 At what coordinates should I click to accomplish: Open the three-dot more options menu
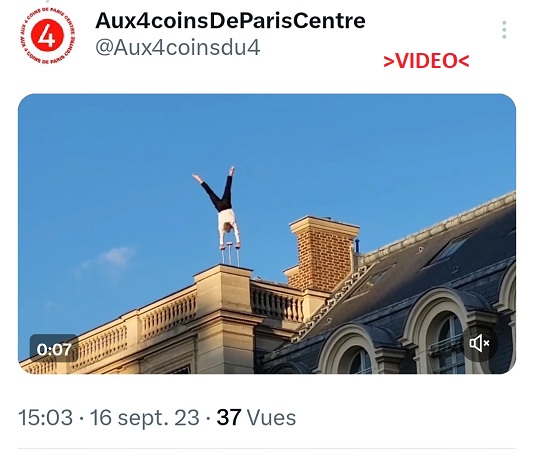(x=504, y=30)
